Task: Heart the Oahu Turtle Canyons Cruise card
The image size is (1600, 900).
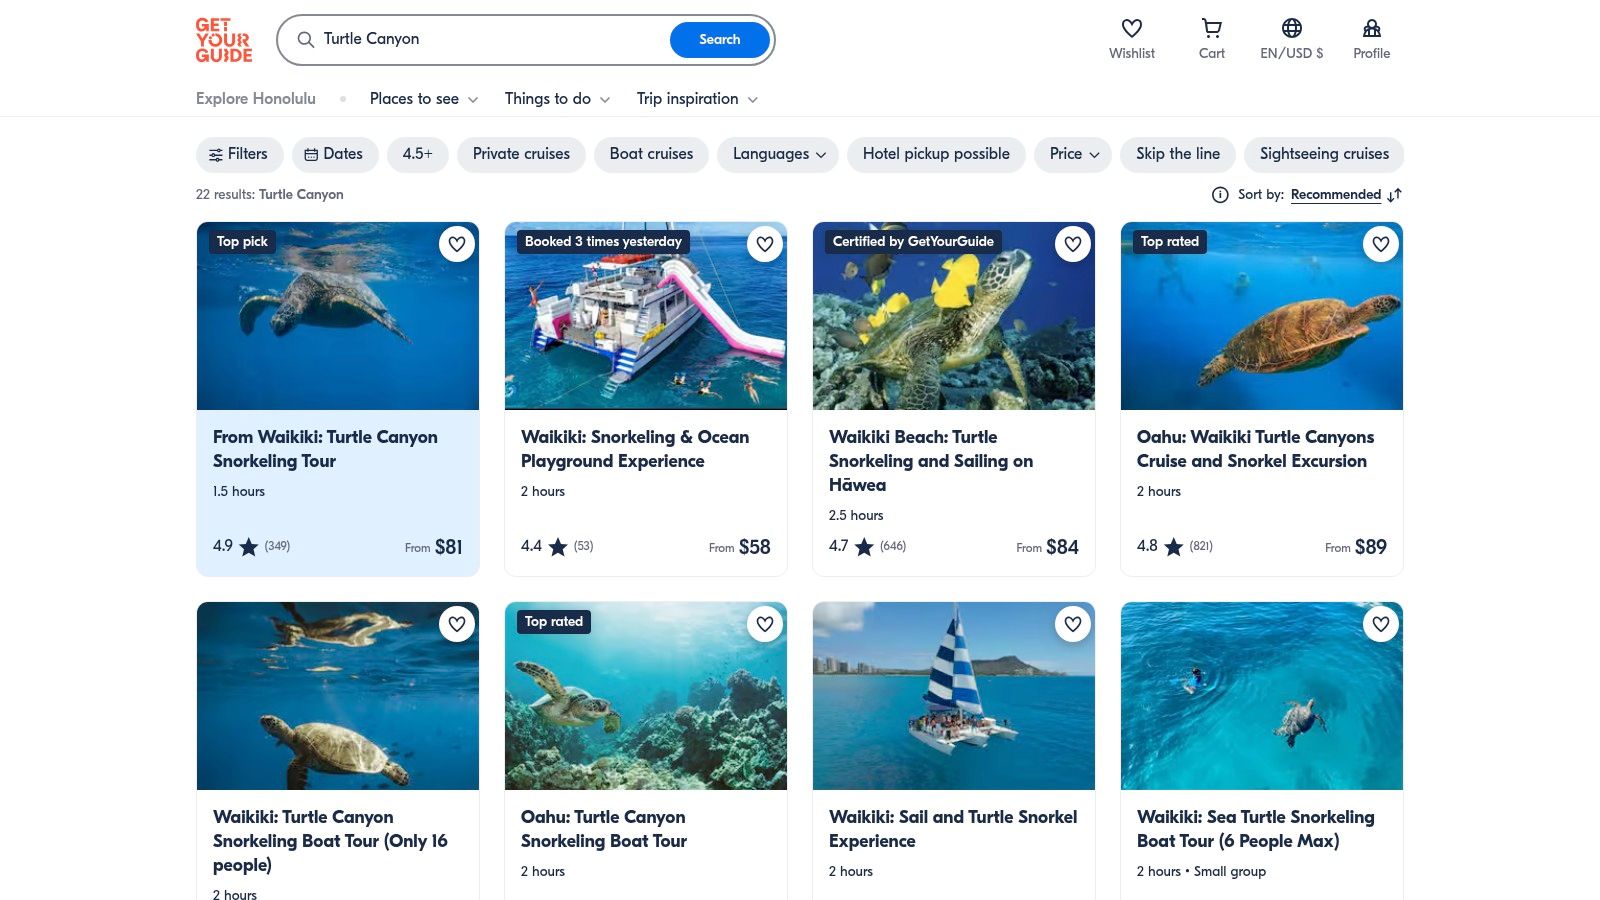Action: [1381, 243]
